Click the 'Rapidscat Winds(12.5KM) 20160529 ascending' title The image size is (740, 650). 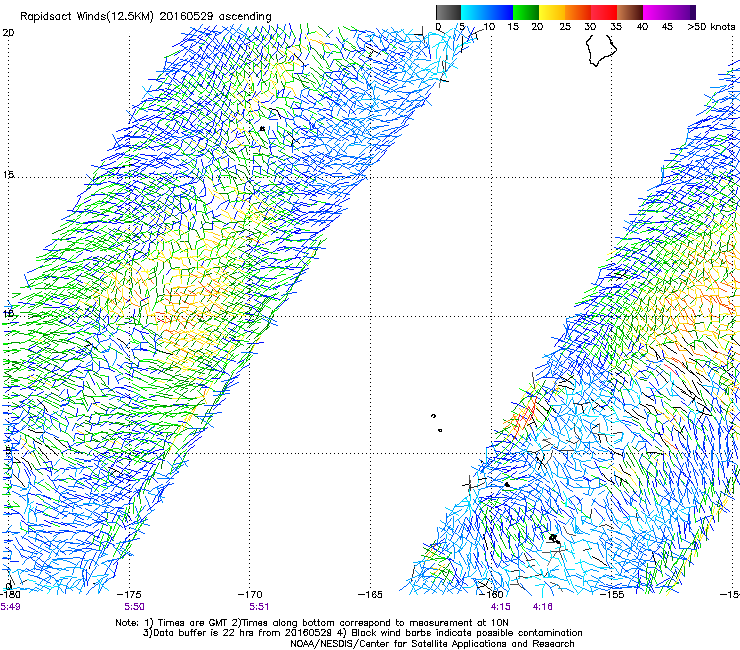145,17
